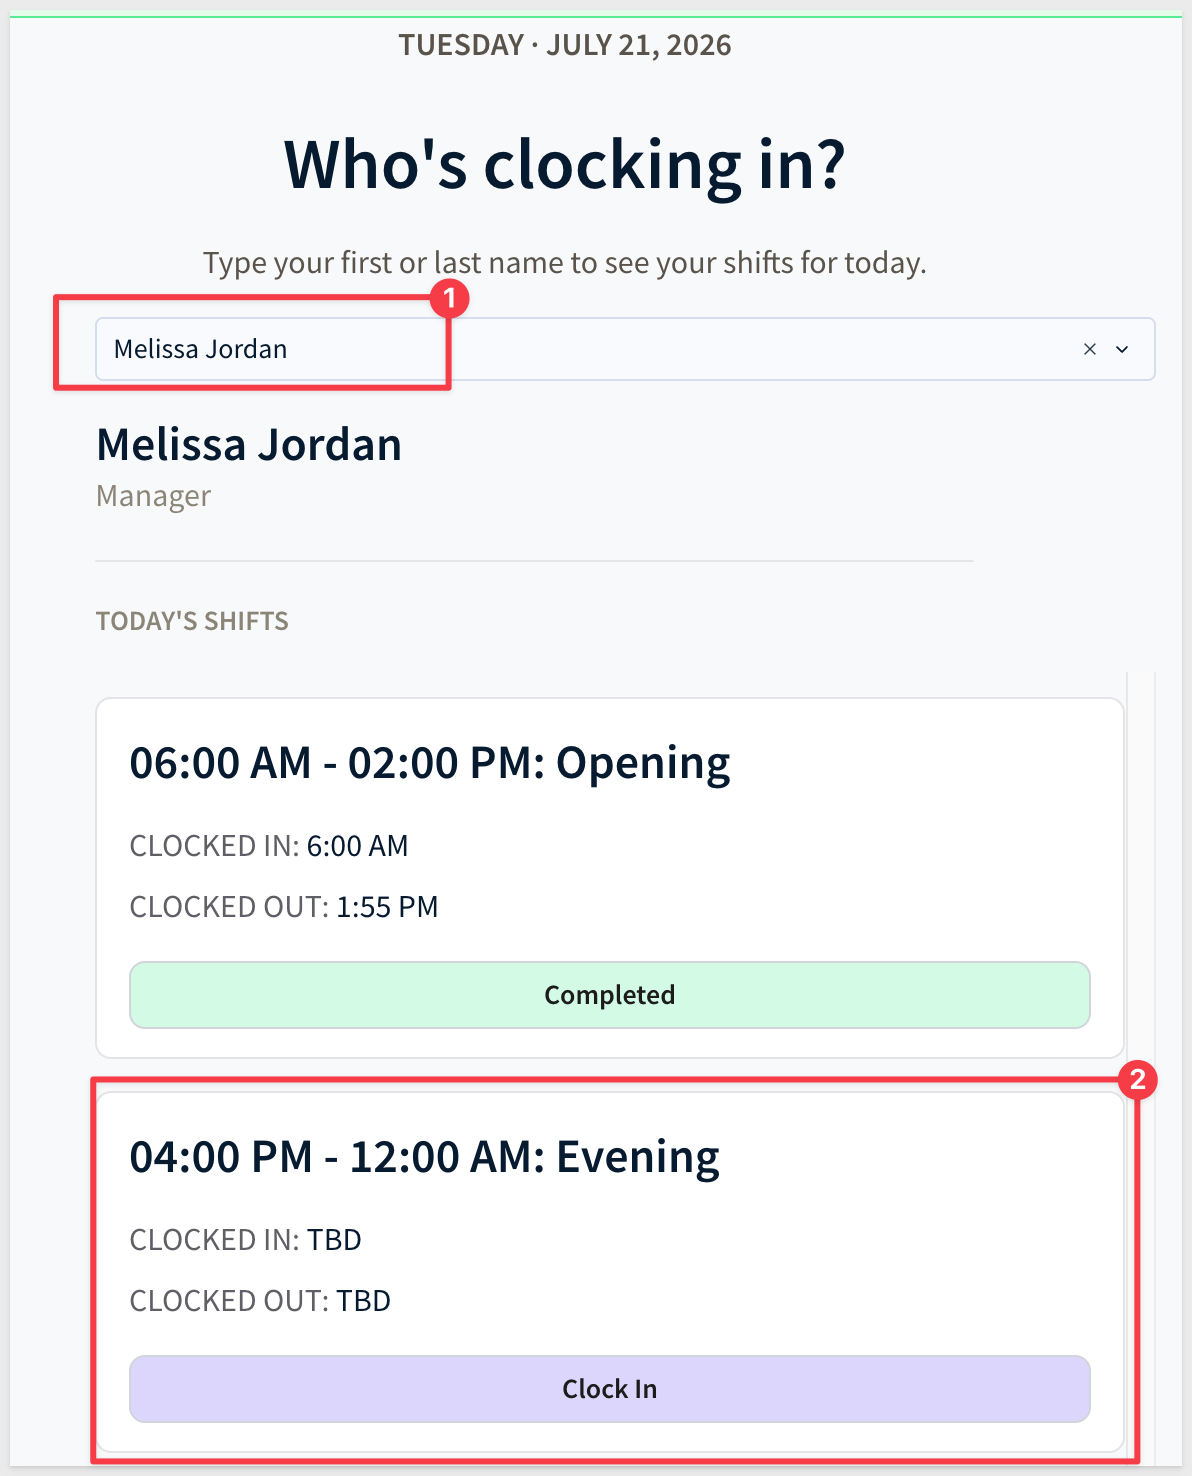Clear the Melissa Jordan name selection

click(1090, 349)
